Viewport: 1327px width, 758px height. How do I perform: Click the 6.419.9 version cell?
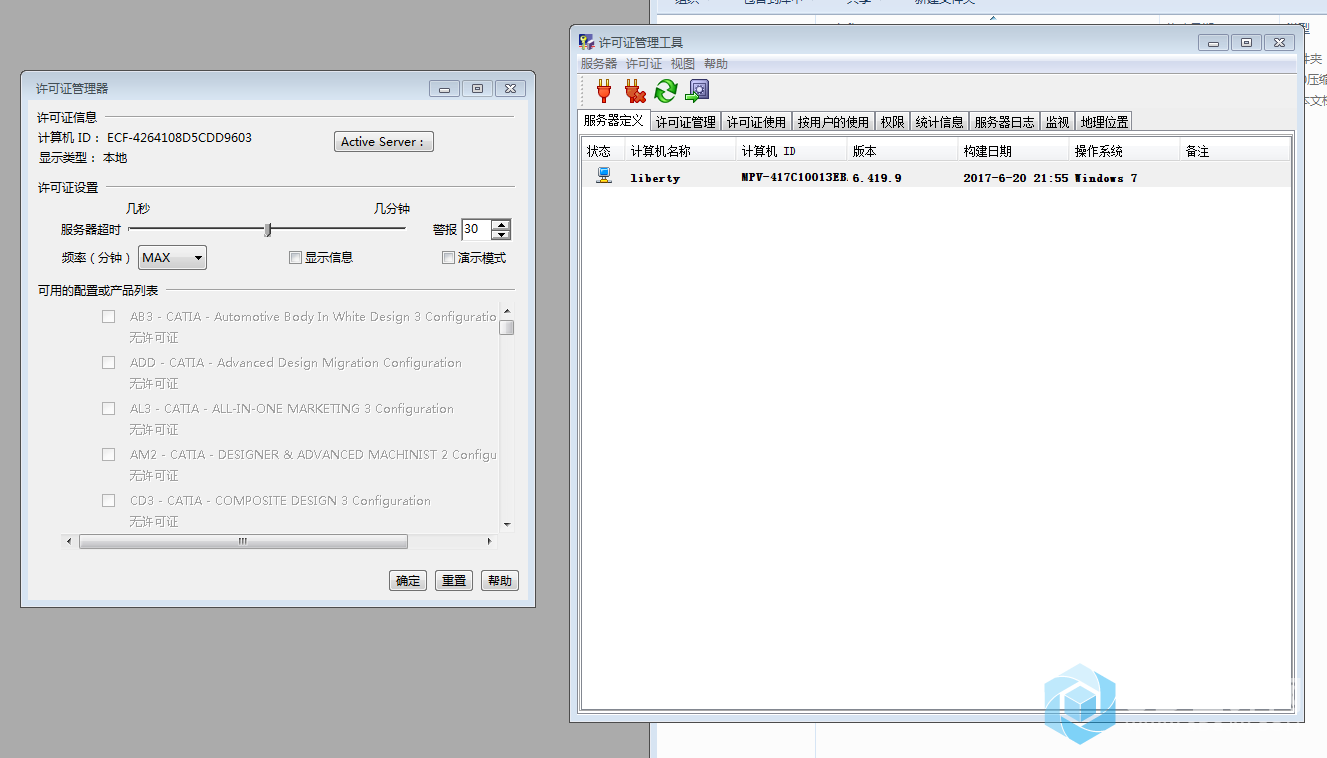877,178
